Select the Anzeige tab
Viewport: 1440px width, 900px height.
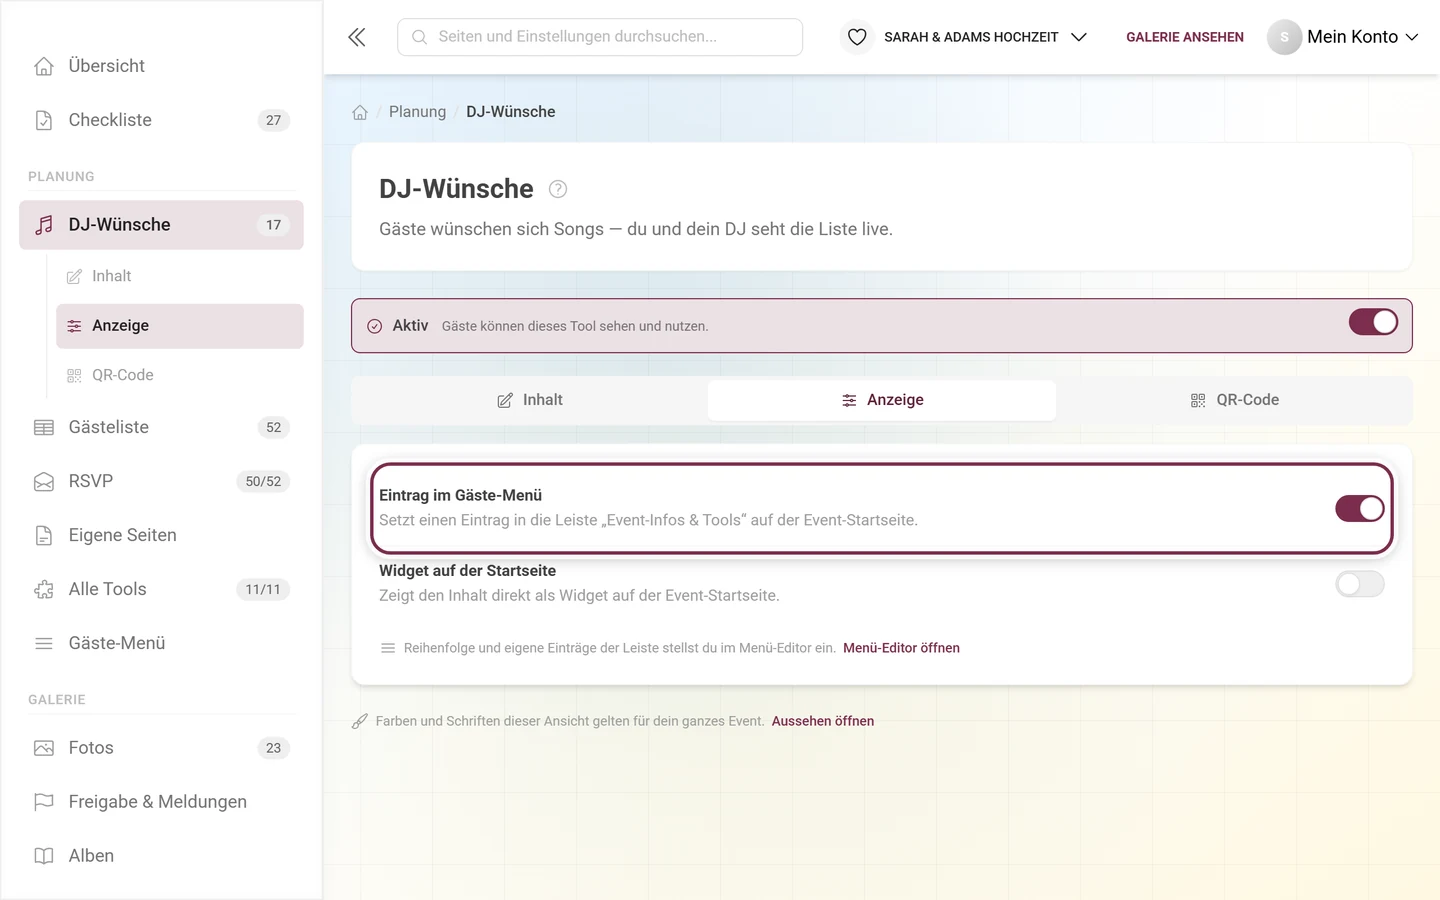[882, 400]
